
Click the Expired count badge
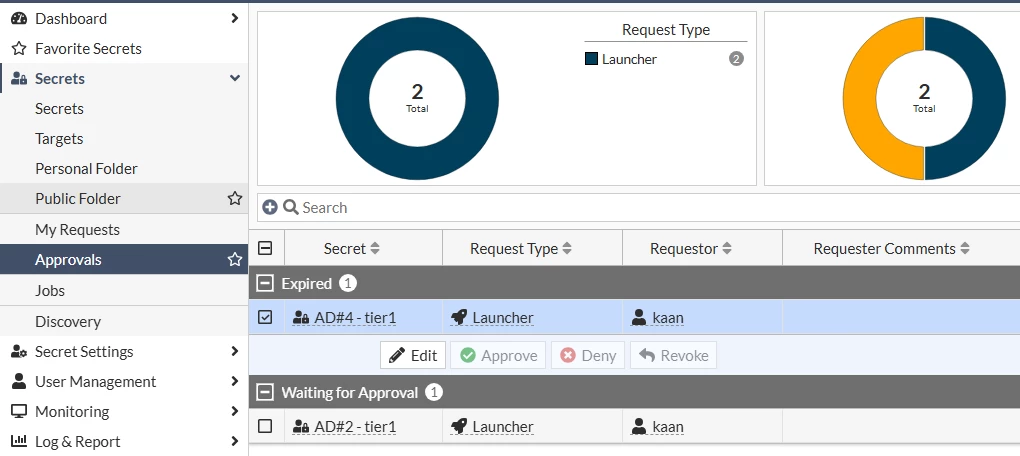click(349, 284)
